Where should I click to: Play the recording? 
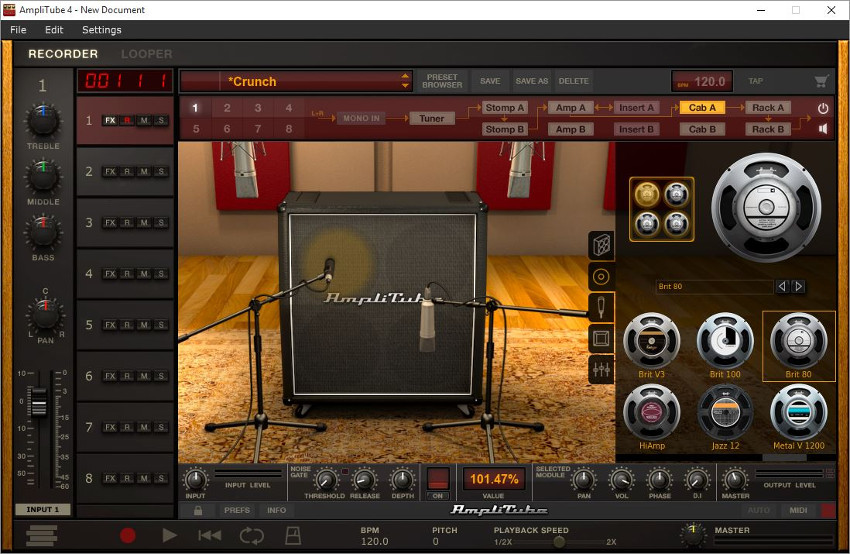[169, 536]
